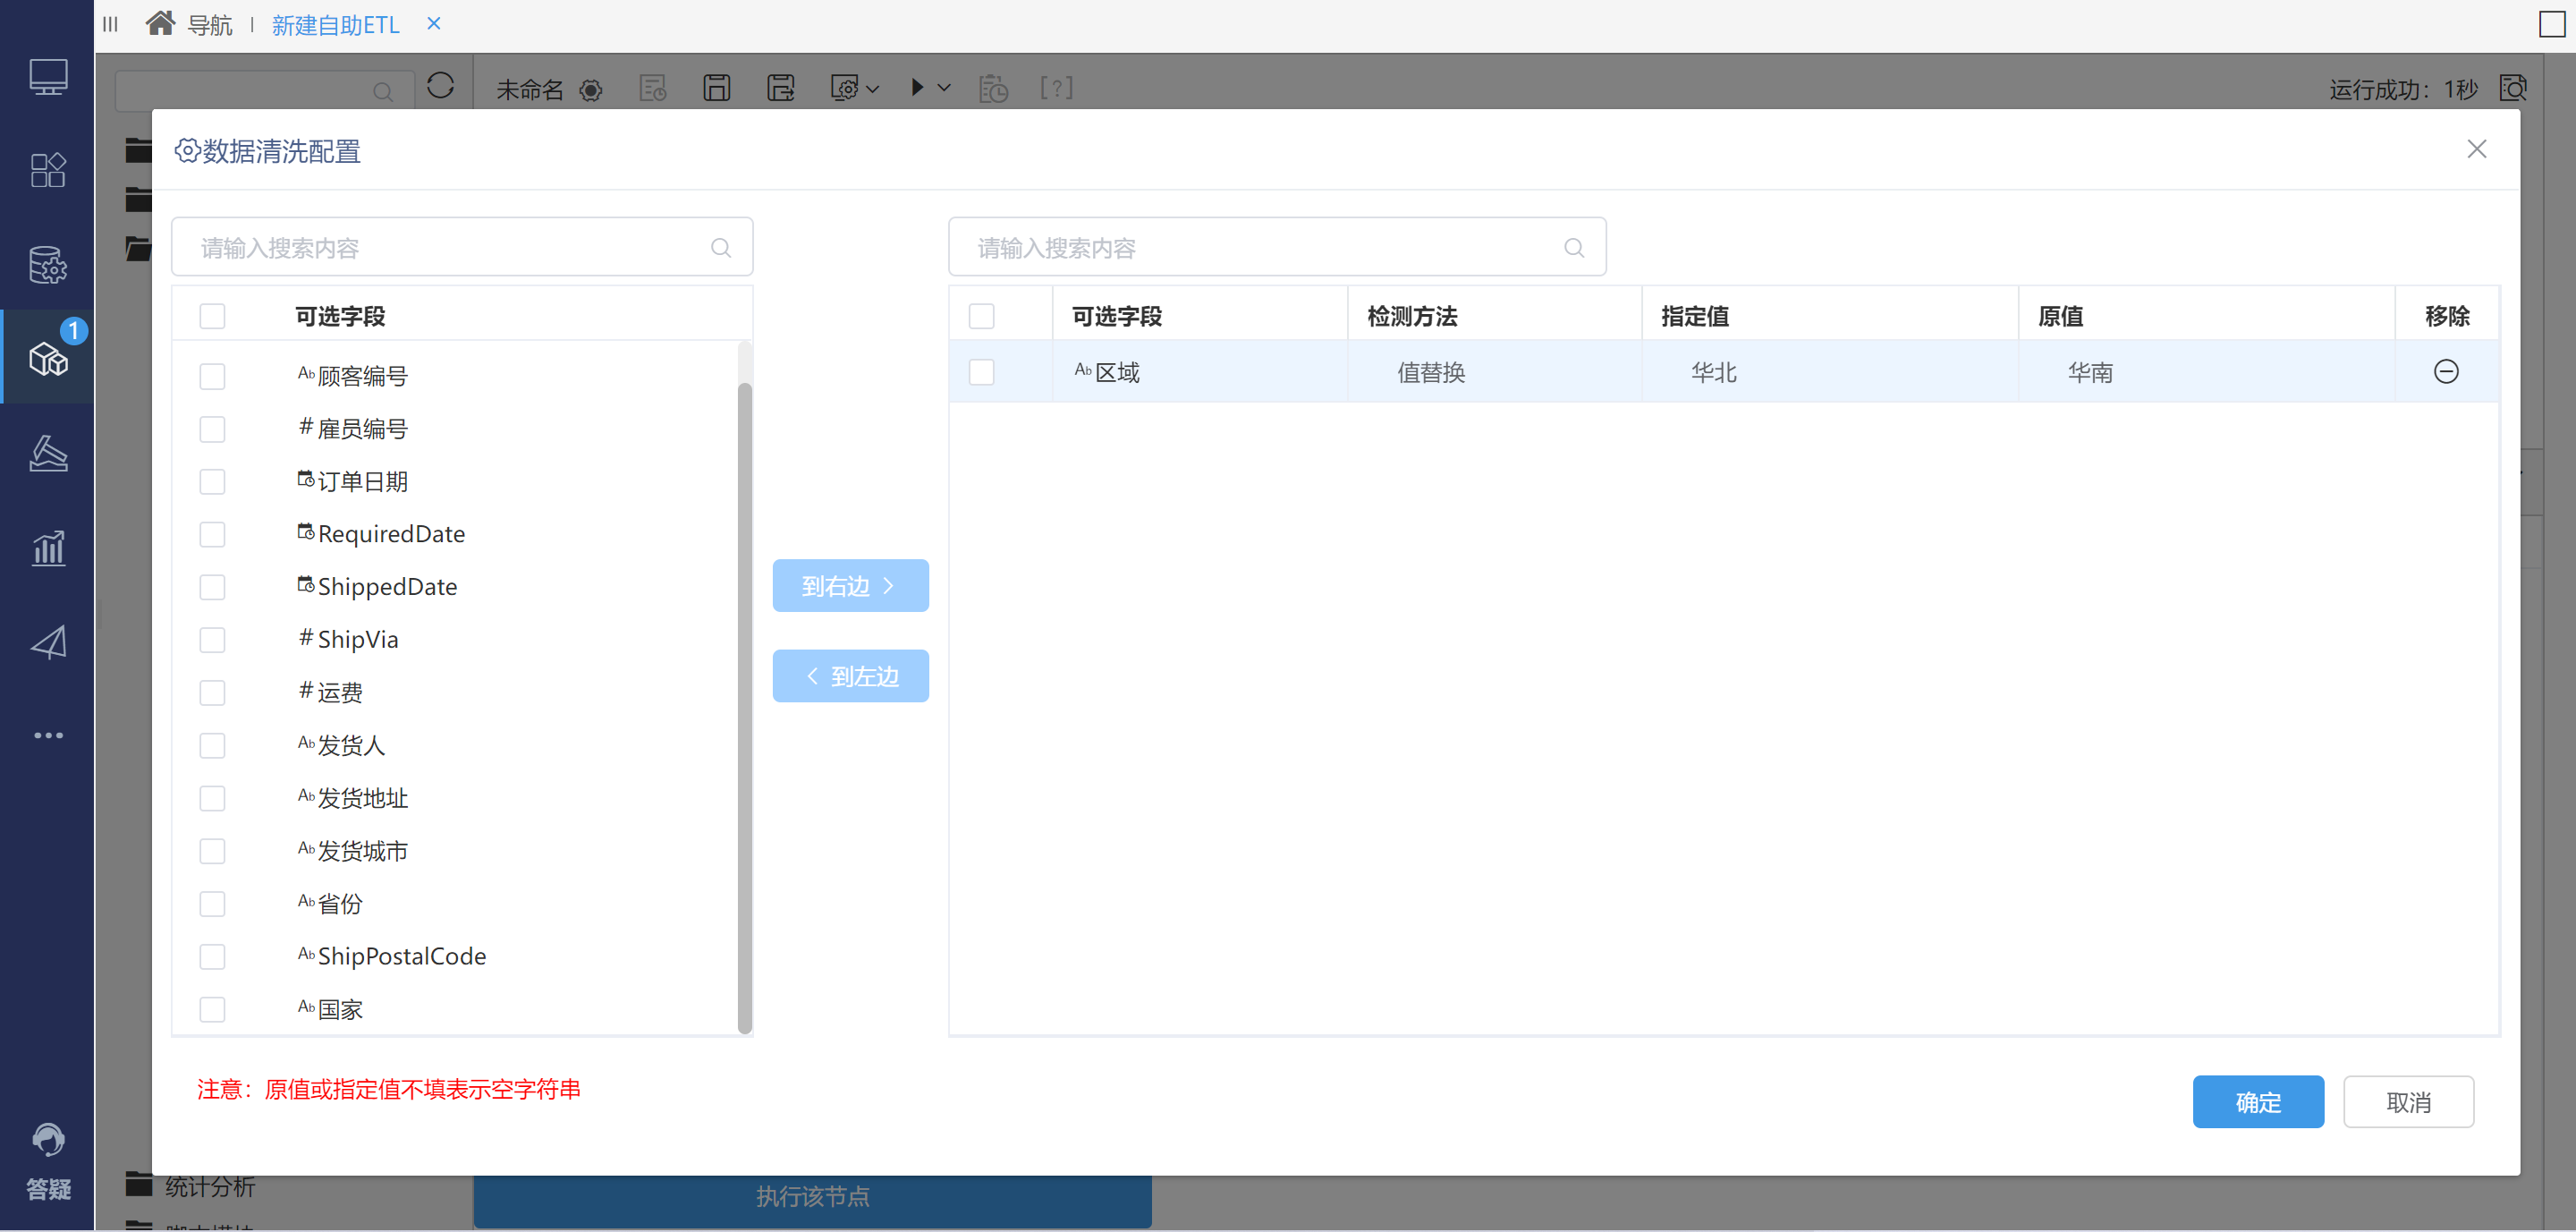Screen dimensions: 2576x1232
Task: Close the 数据清洗配置 dialog
Action: point(2476,149)
